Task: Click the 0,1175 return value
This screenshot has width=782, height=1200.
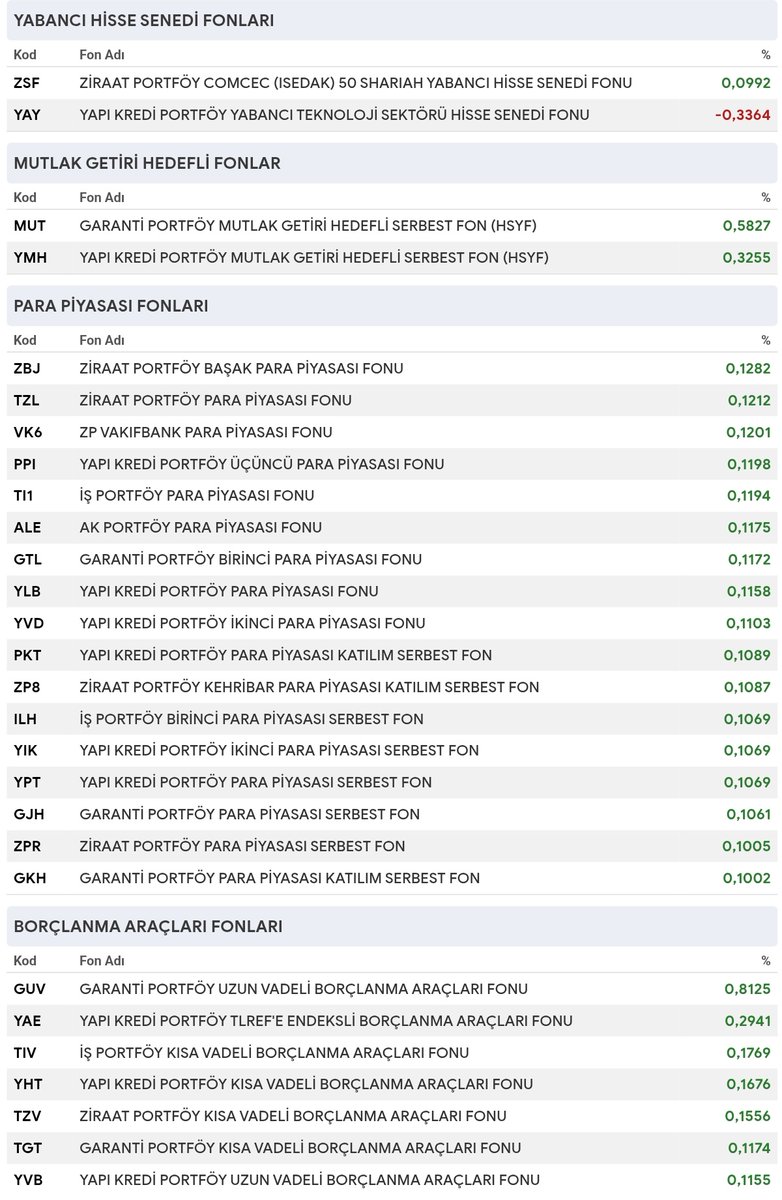Action: click(749, 528)
